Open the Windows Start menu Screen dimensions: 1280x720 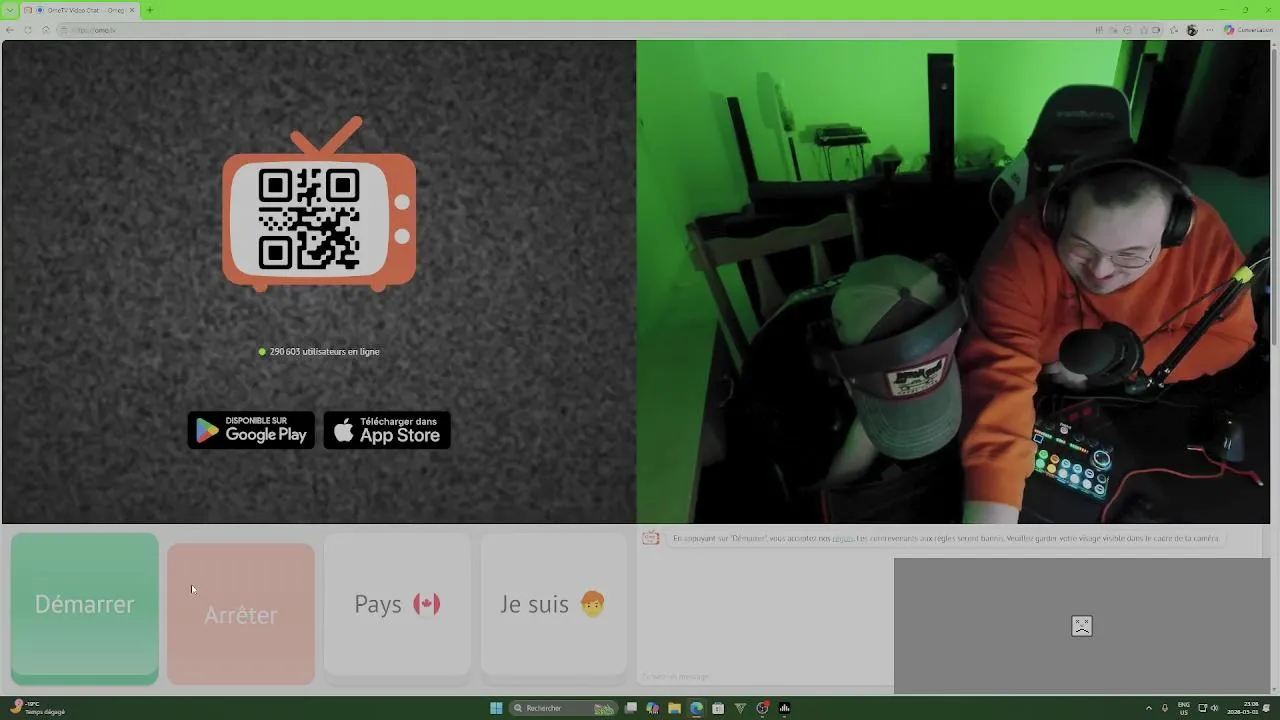[x=496, y=708]
